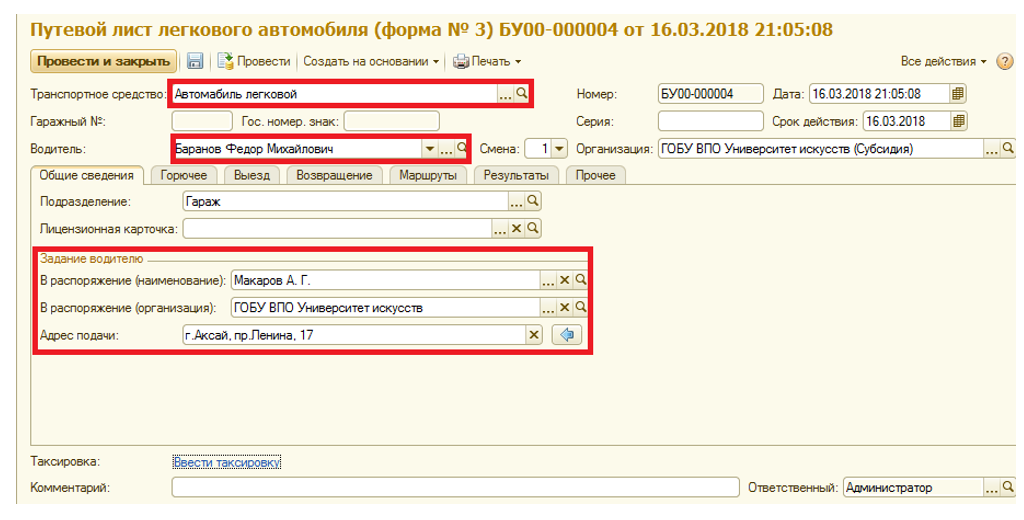The image size is (1024, 520).
Task: Click ellipsis button in Водитель field
Action: coord(446,150)
